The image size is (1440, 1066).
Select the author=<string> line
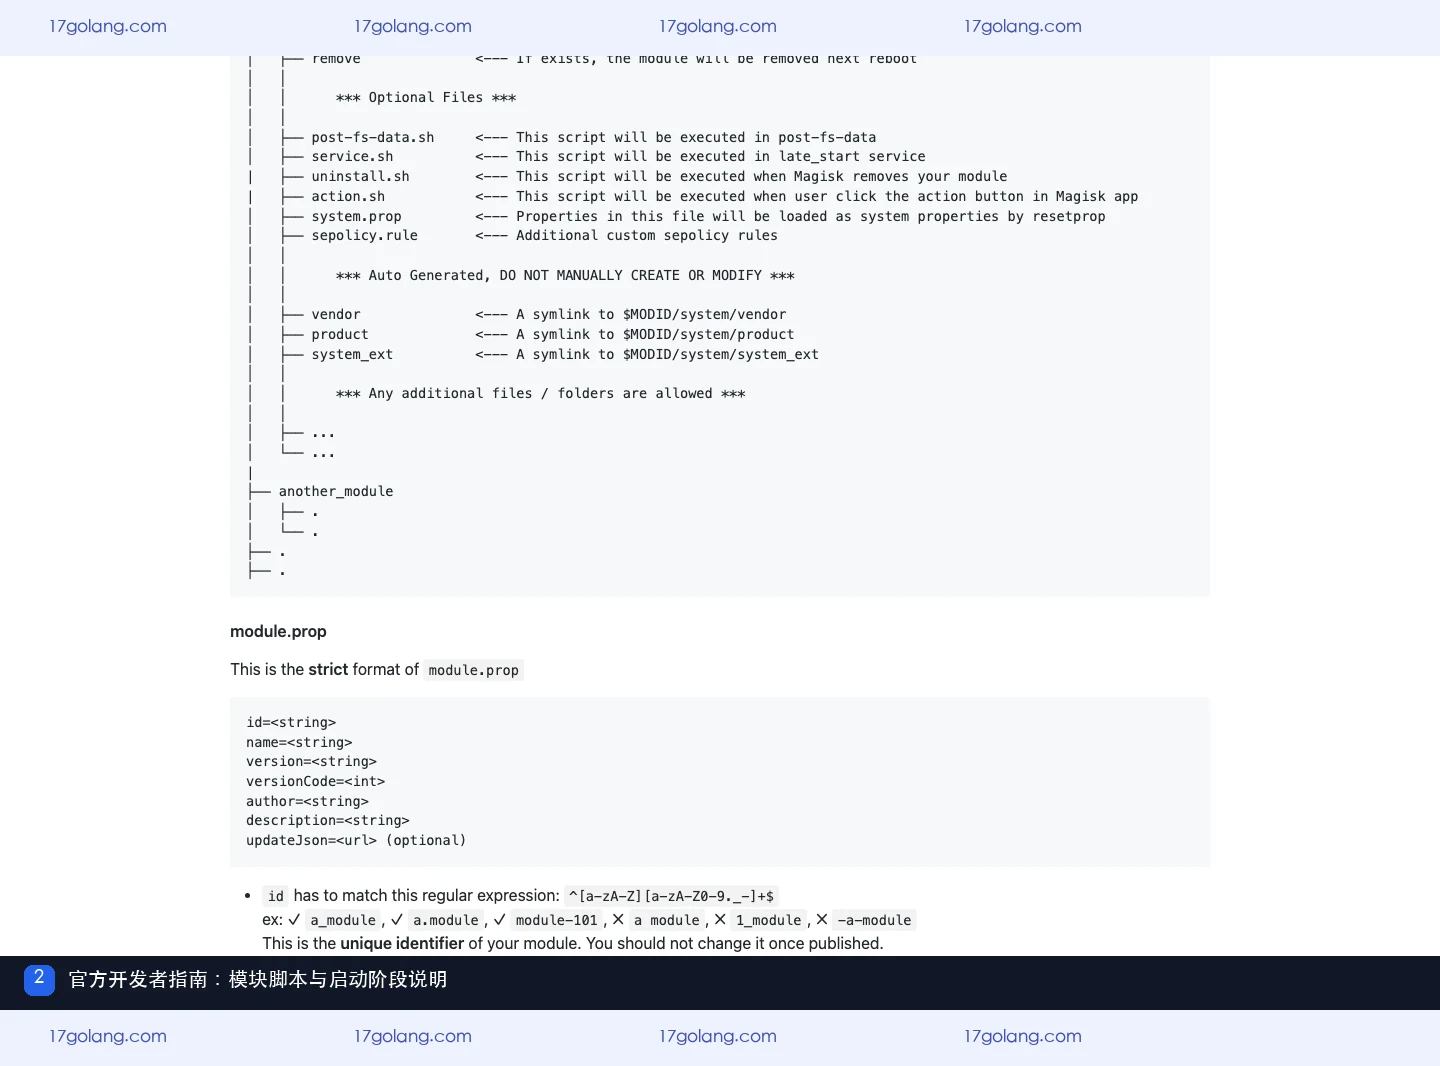pos(307,801)
